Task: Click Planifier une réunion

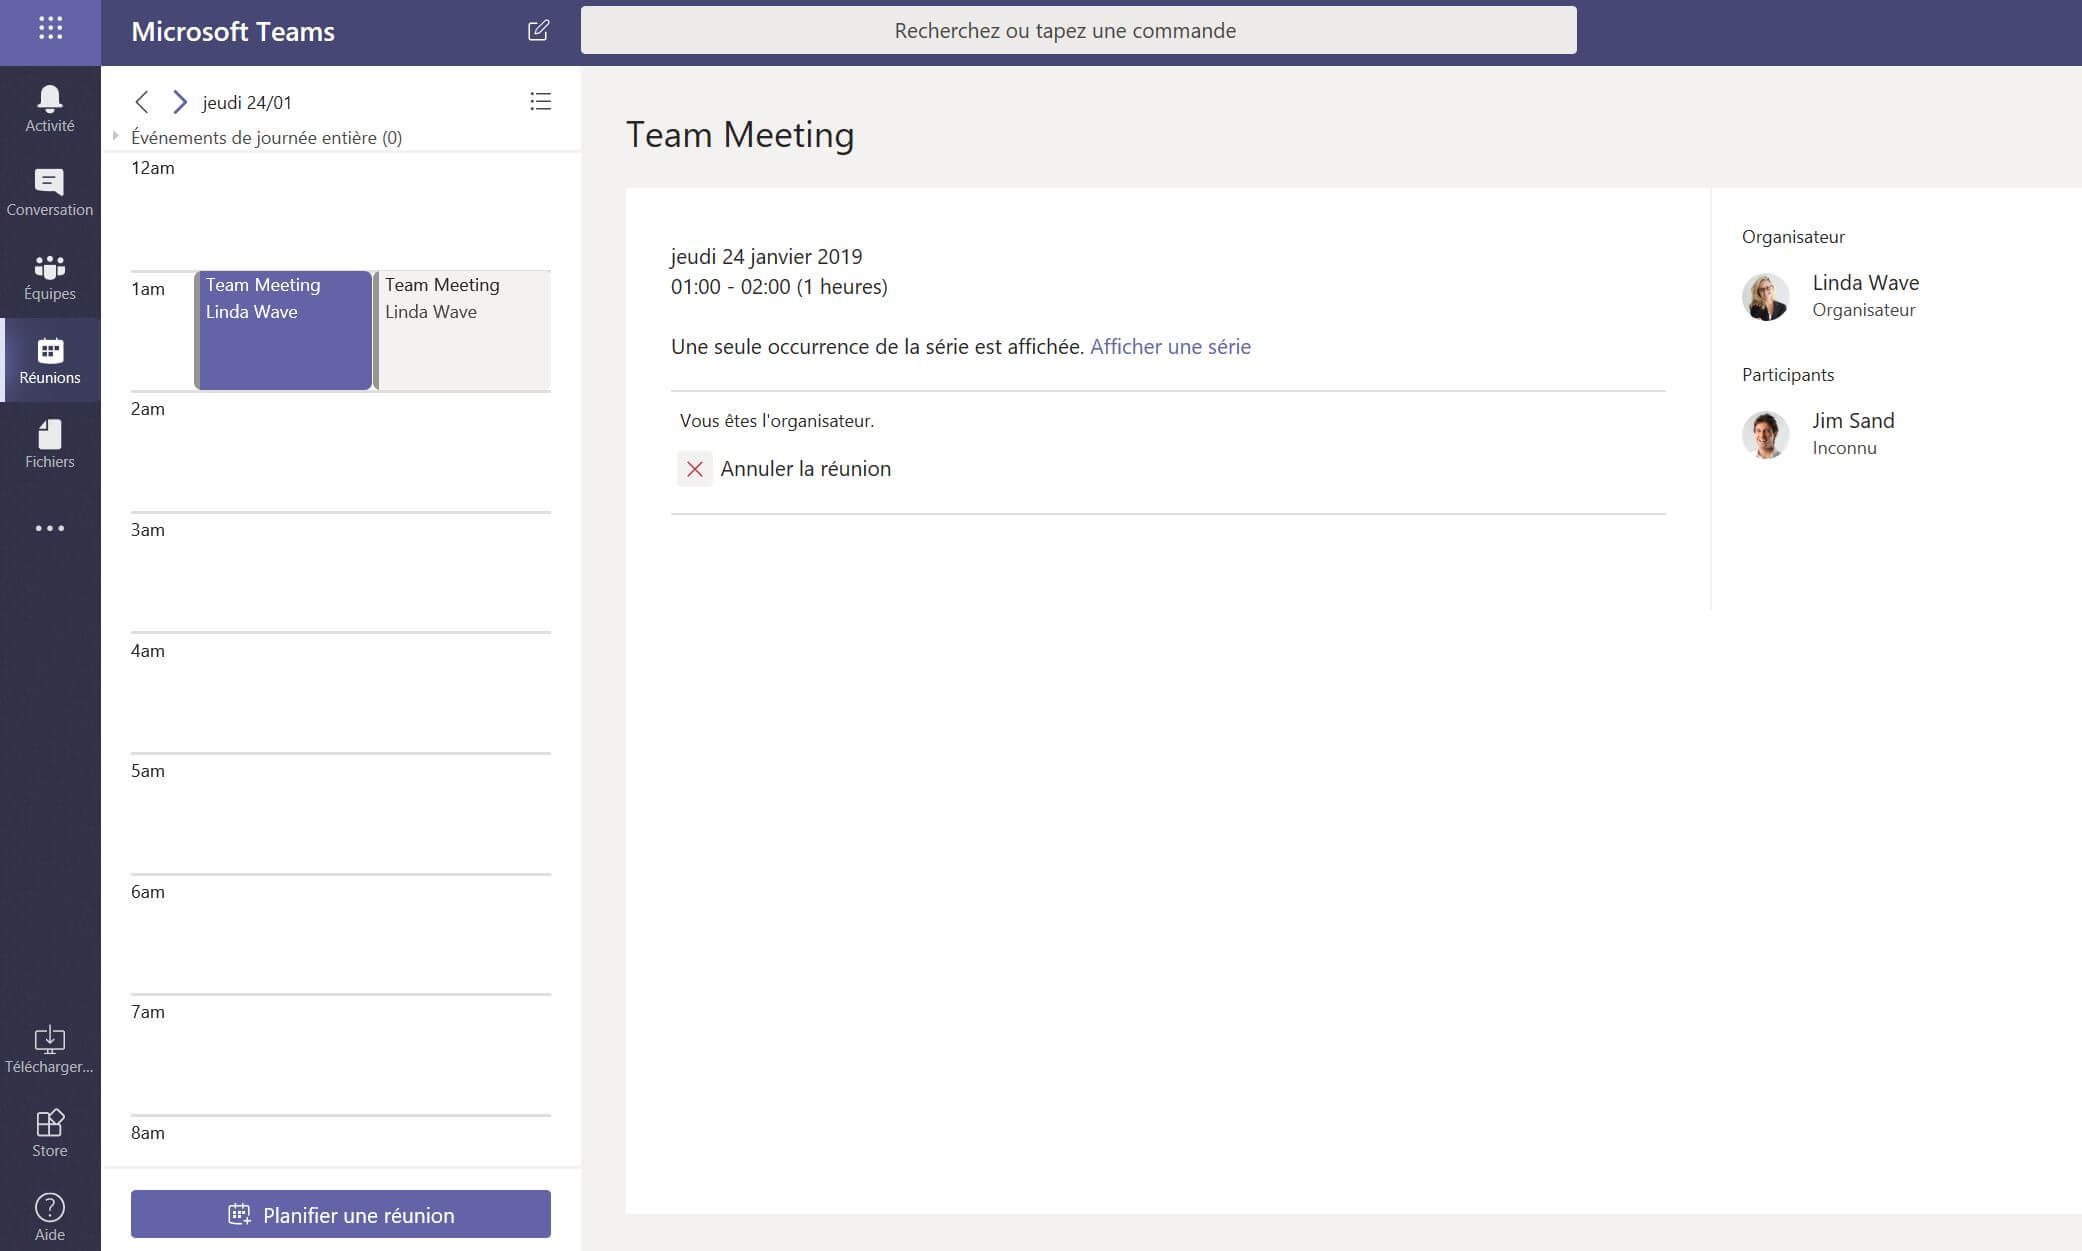Action: click(339, 1214)
